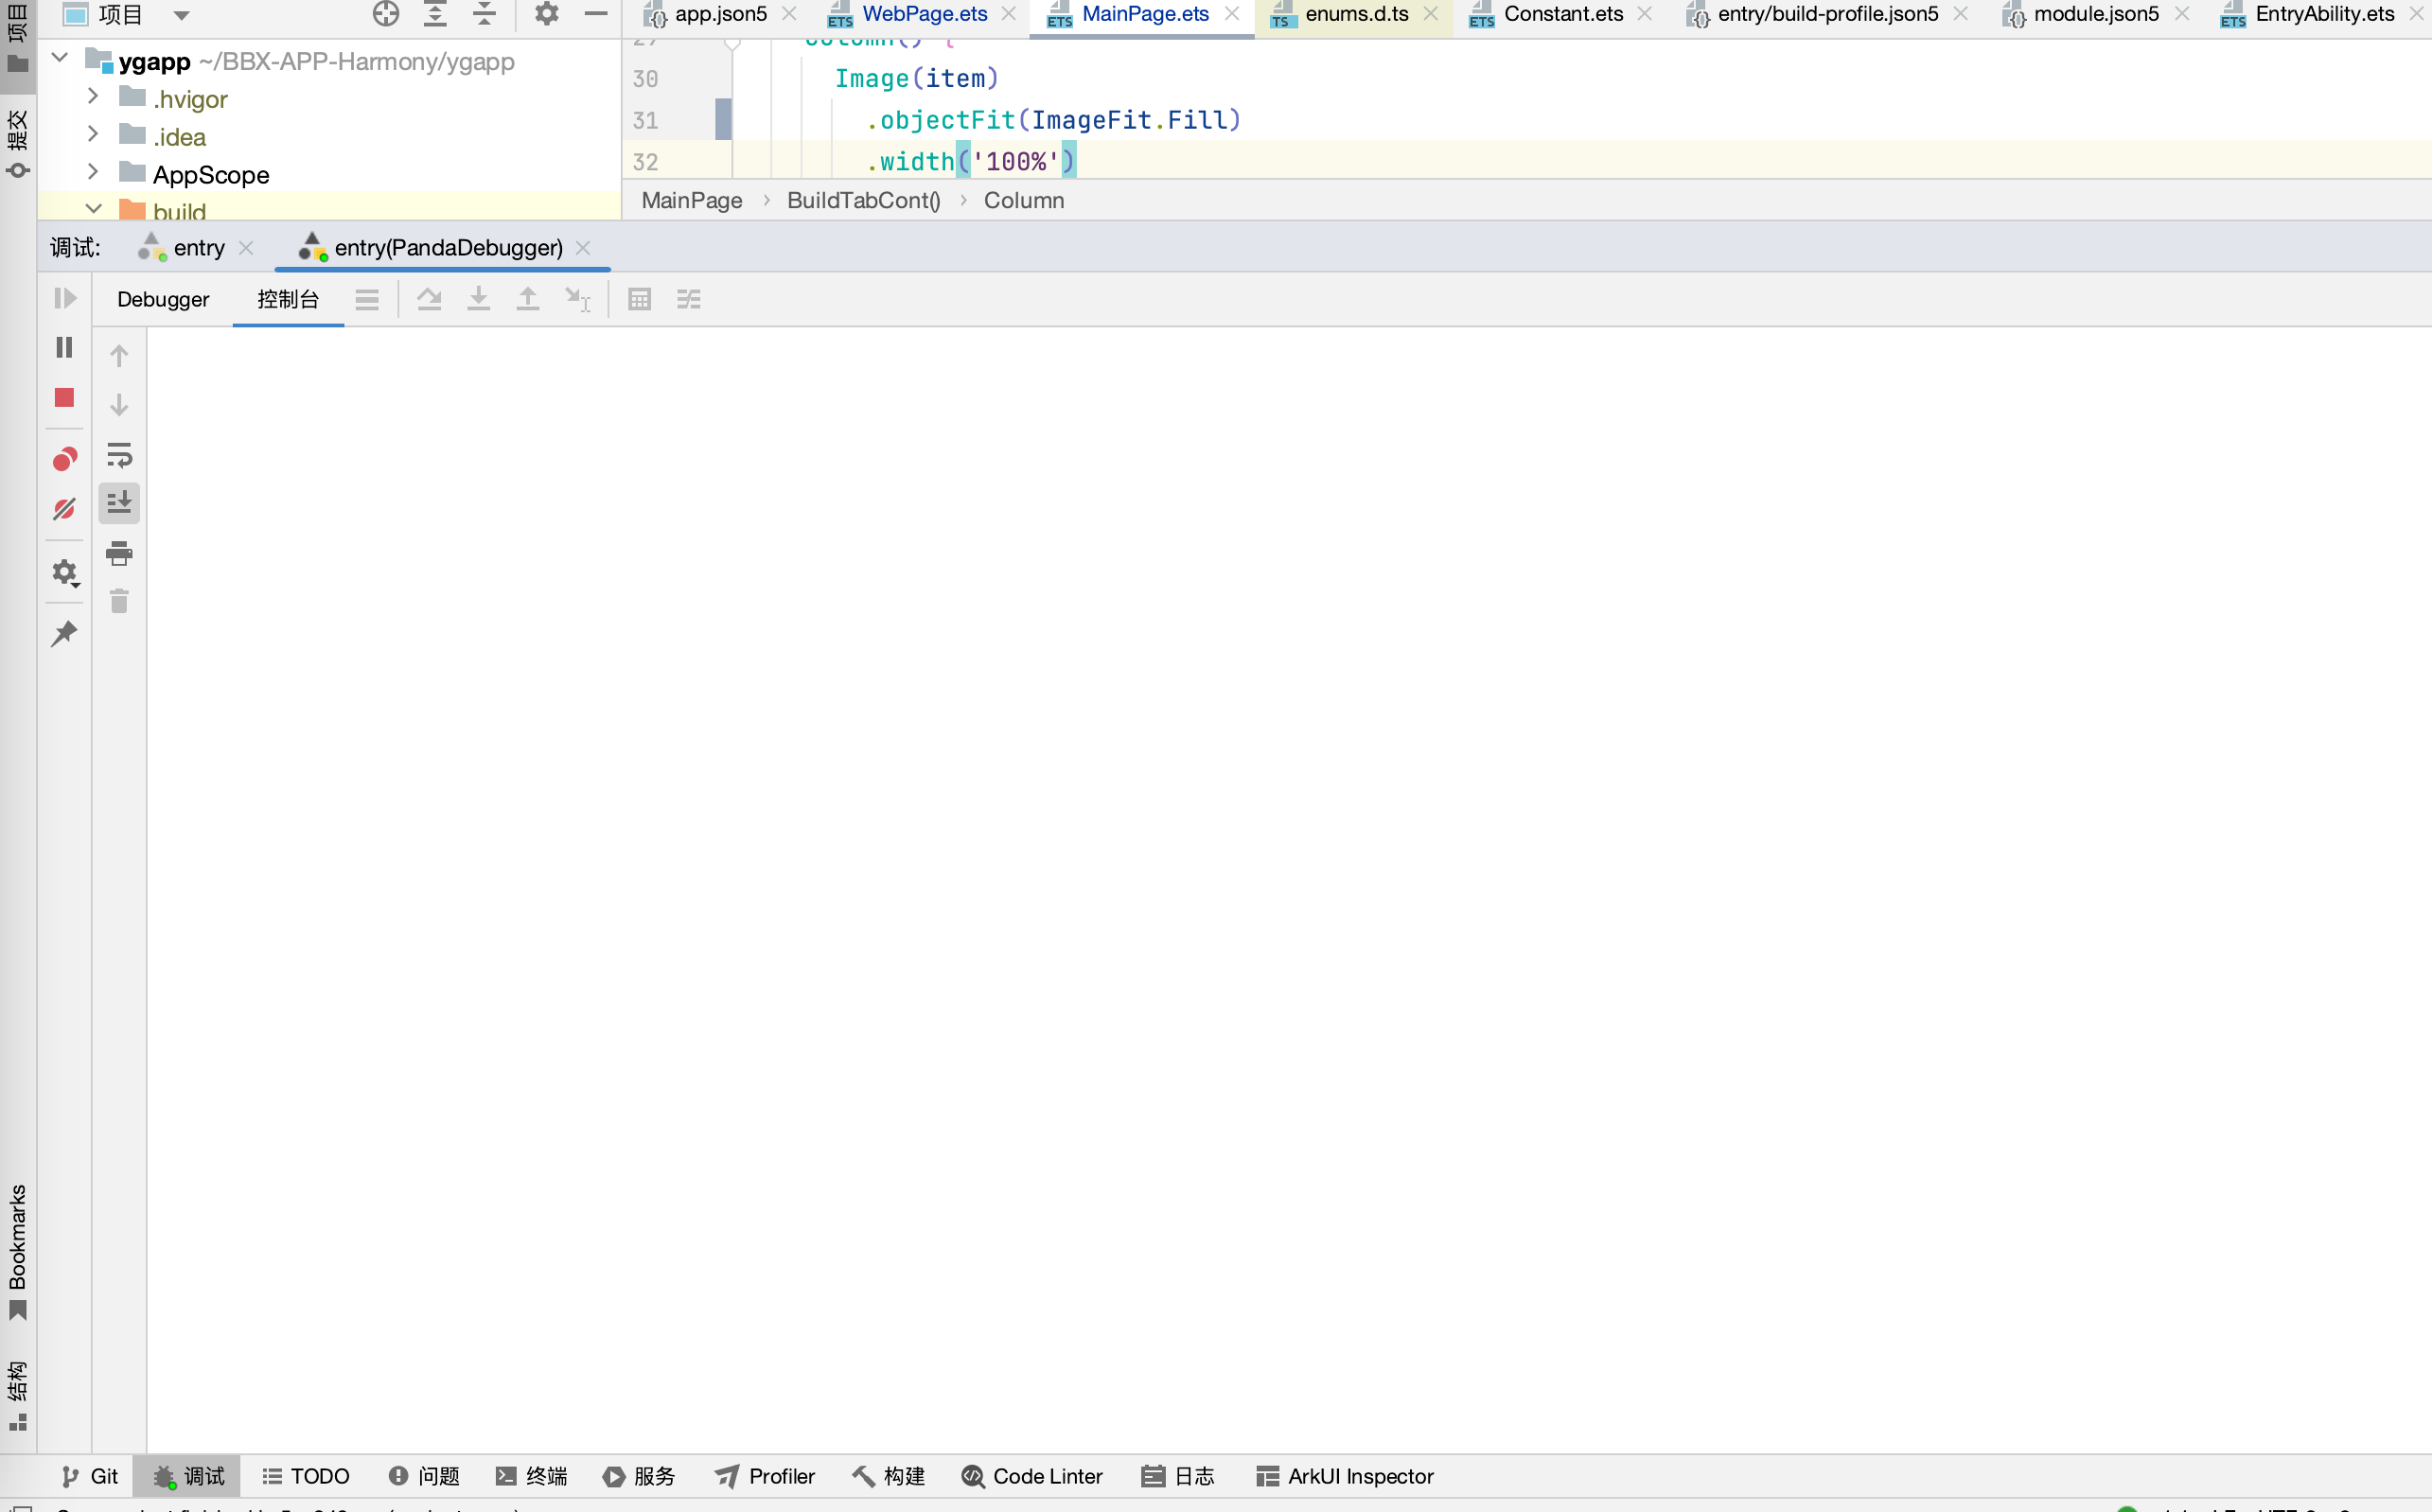Click the up arrow in console gutter
The height and width of the screenshot is (1512, 2432).
(119, 356)
